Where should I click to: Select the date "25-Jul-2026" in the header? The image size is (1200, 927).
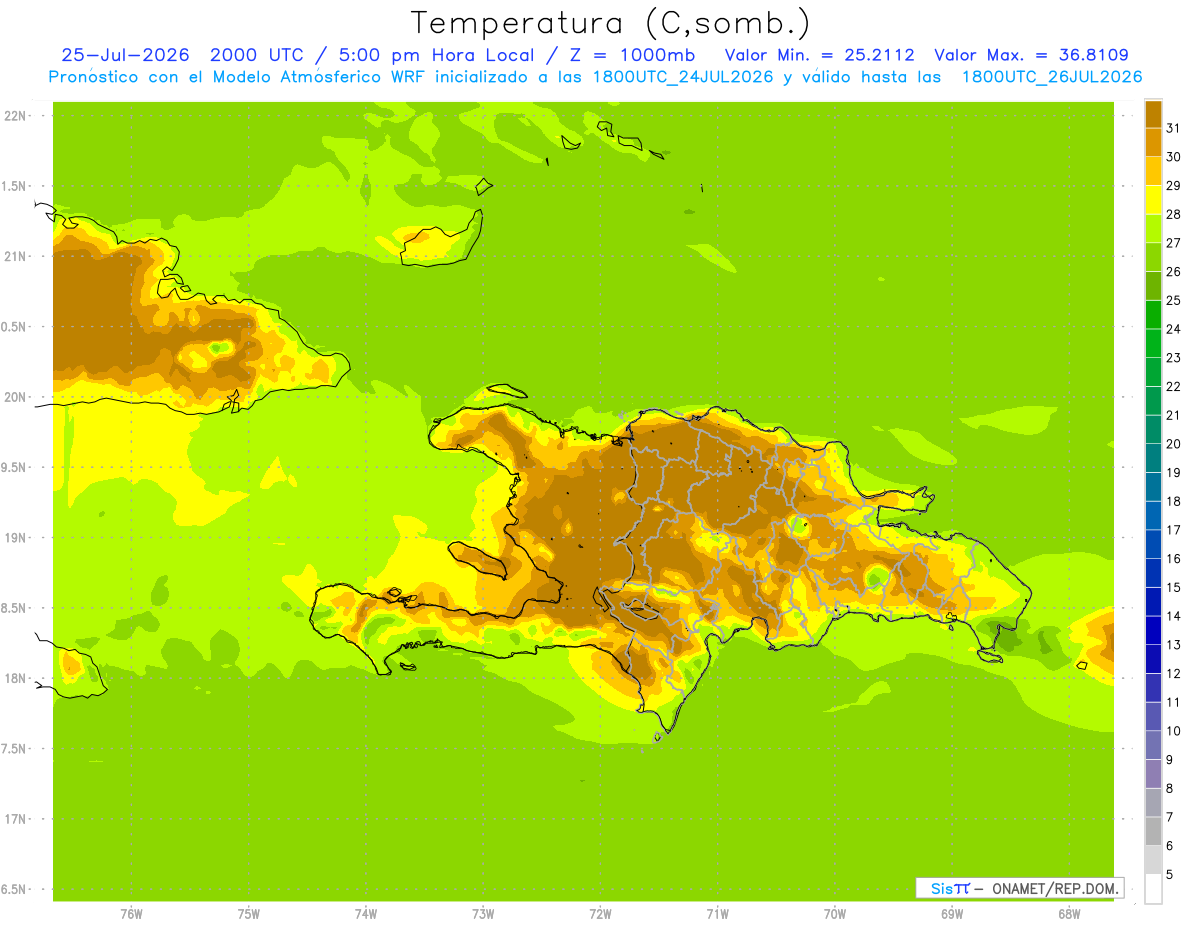pos(125,55)
